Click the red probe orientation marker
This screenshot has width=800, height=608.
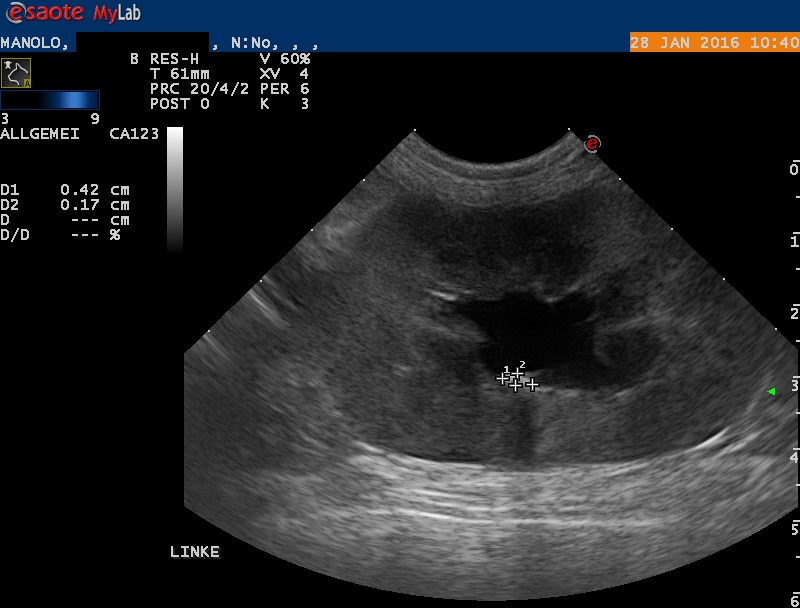point(592,143)
